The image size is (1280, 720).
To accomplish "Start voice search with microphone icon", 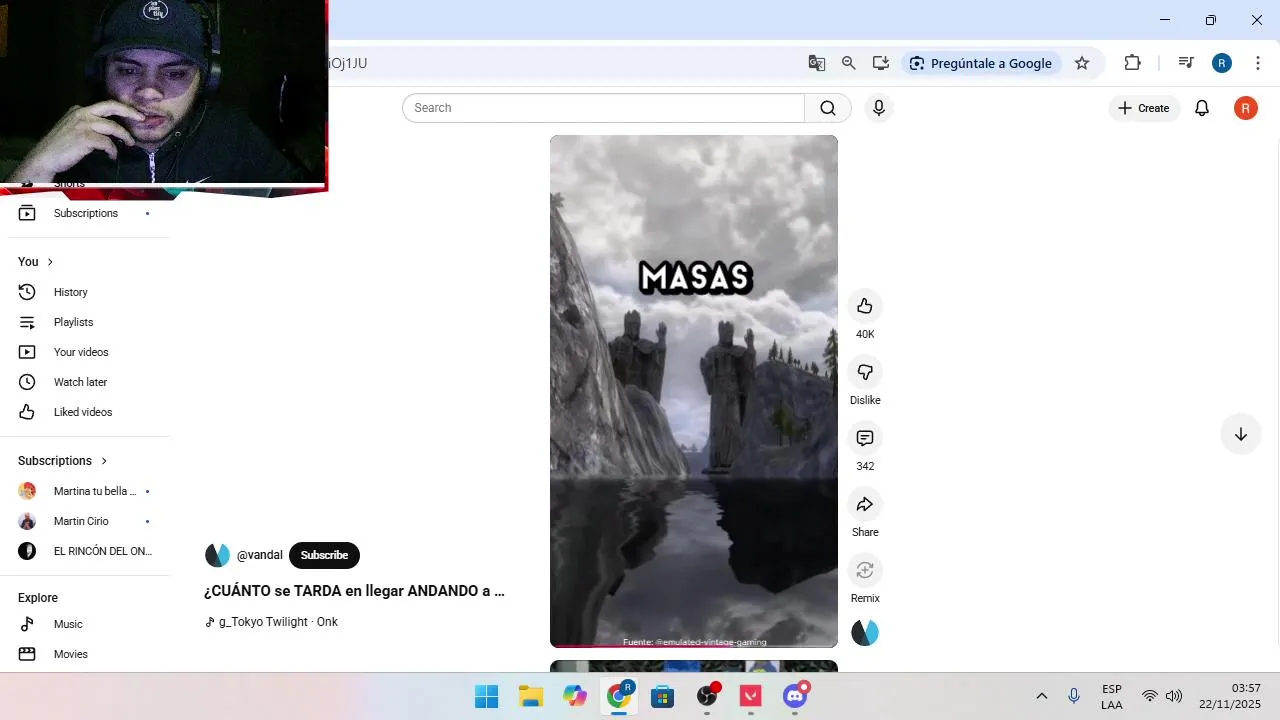I will tap(878, 108).
